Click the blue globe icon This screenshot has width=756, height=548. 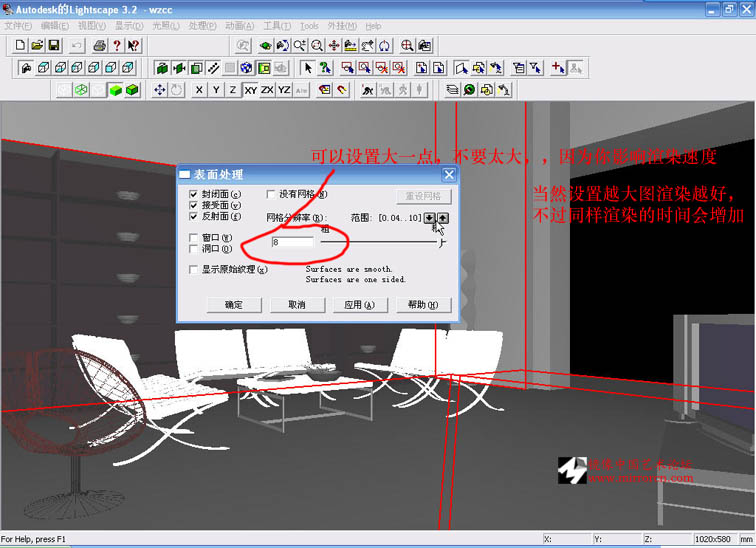246,67
